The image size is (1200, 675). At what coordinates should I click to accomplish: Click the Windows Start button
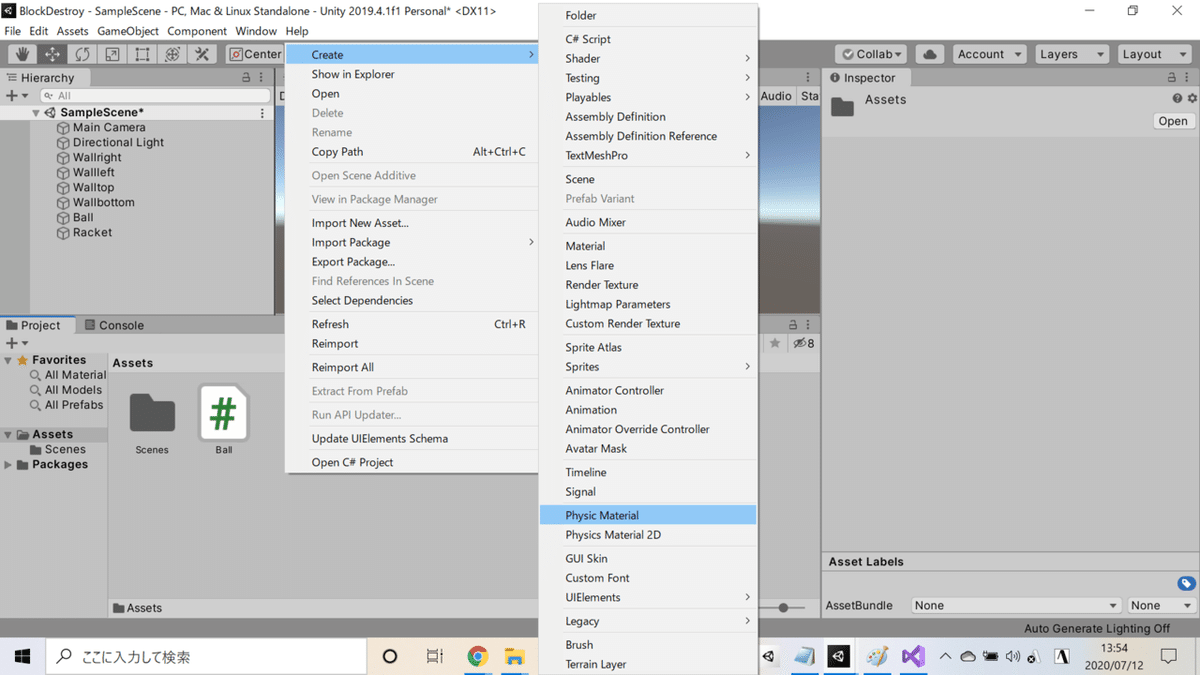pyautogui.click(x=22, y=657)
